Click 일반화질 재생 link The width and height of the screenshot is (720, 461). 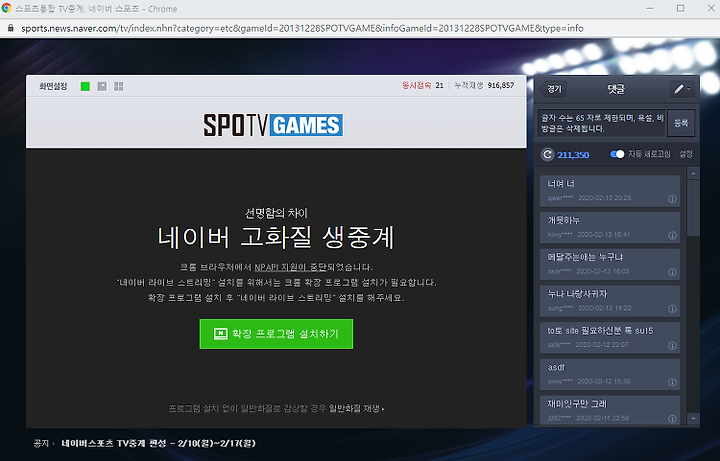click(x=356, y=408)
